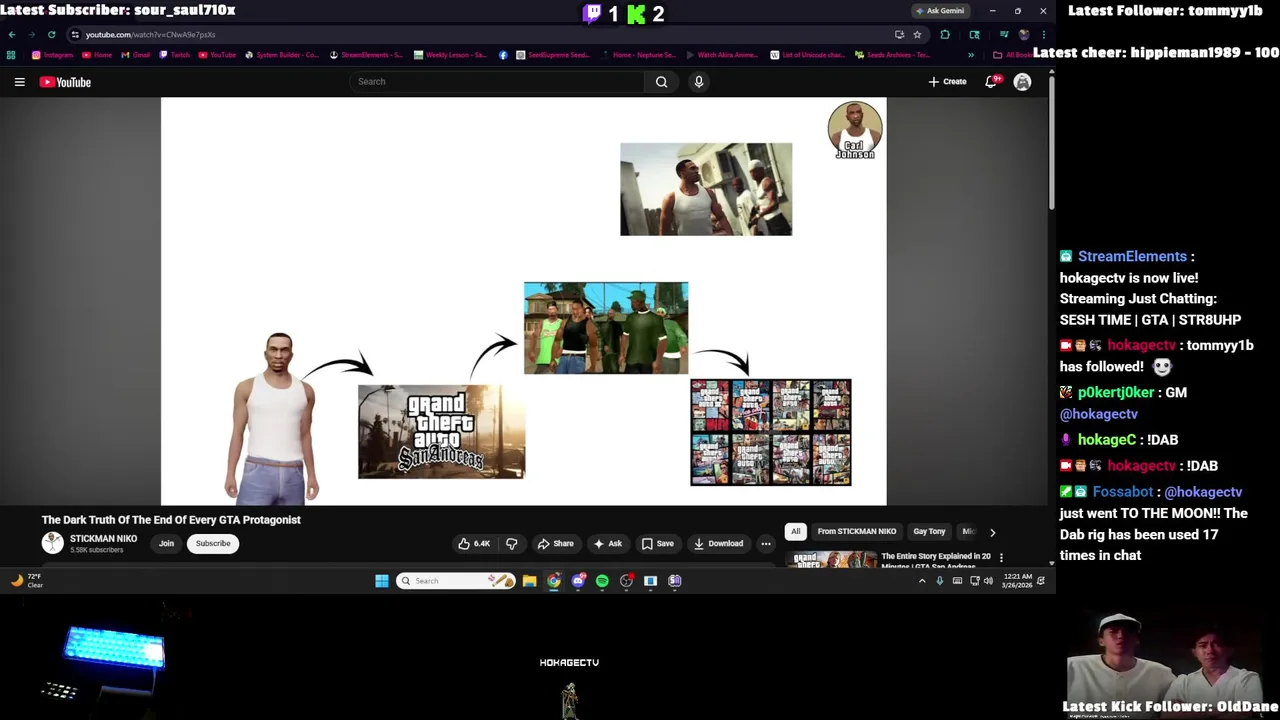The image size is (1280, 720).
Task: Click the Chrome address bar URL
Action: tap(150, 35)
